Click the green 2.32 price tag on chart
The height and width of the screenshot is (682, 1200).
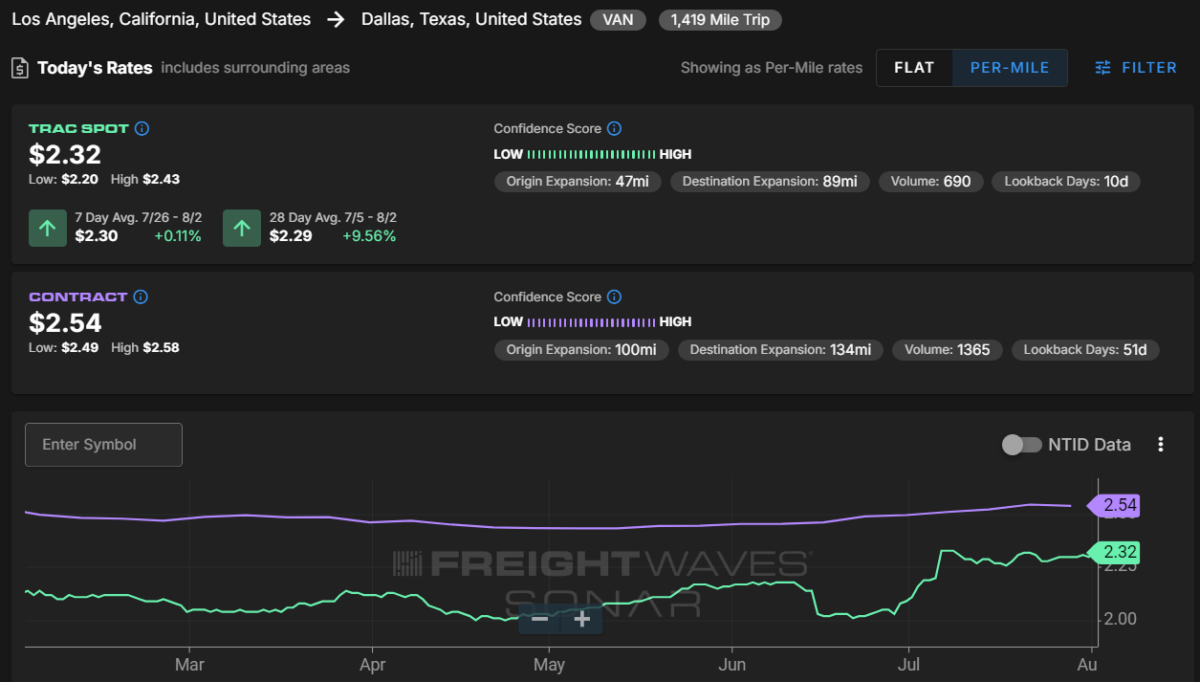click(1113, 552)
